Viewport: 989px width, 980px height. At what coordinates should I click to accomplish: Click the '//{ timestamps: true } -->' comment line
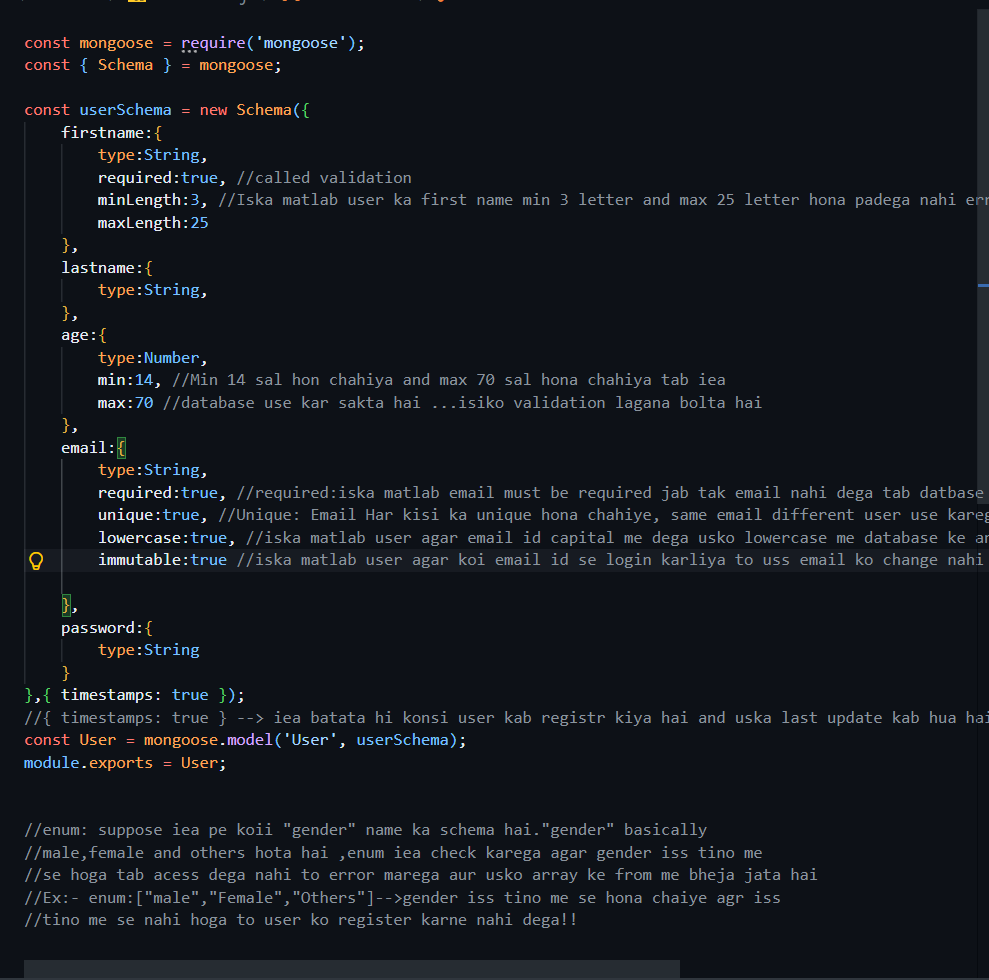[506, 718]
